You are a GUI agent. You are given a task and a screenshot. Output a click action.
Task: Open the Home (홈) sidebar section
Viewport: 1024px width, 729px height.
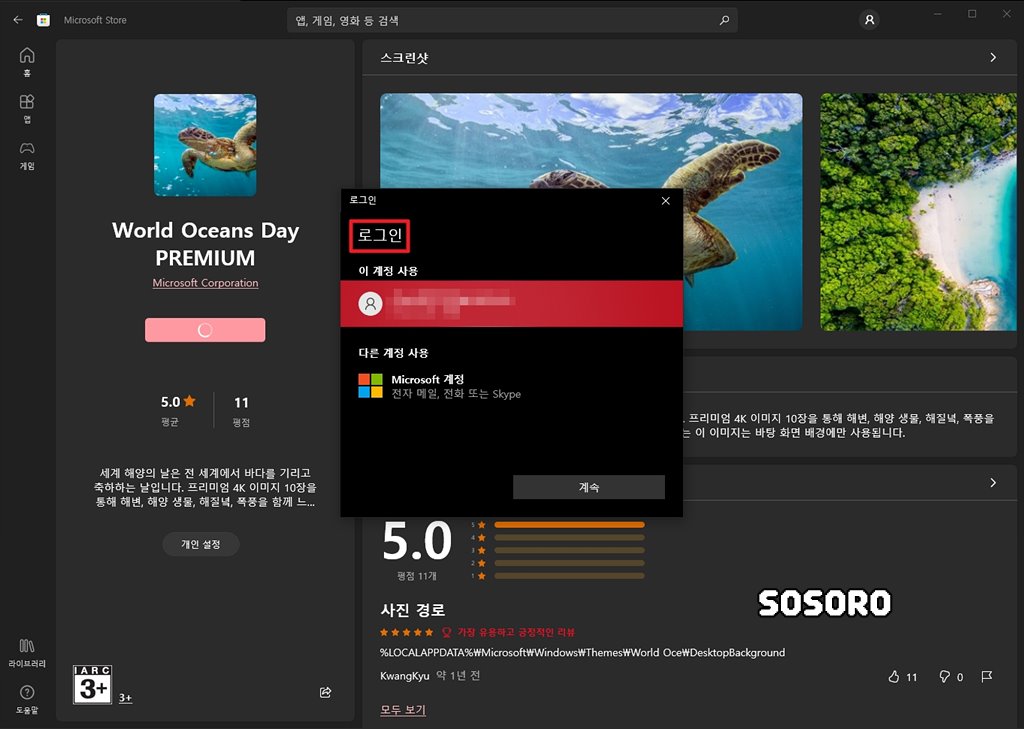pos(27,62)
